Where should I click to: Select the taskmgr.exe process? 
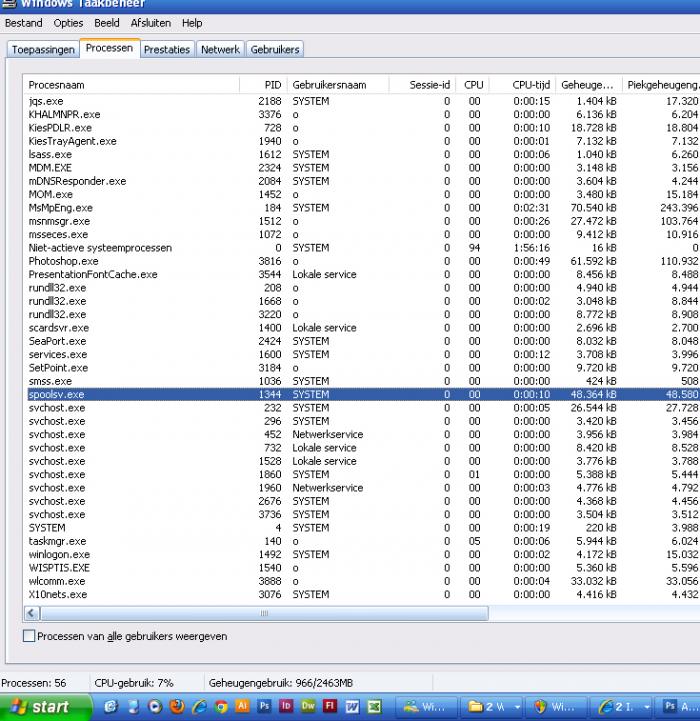pyautogui.click(x=363, y=541)
